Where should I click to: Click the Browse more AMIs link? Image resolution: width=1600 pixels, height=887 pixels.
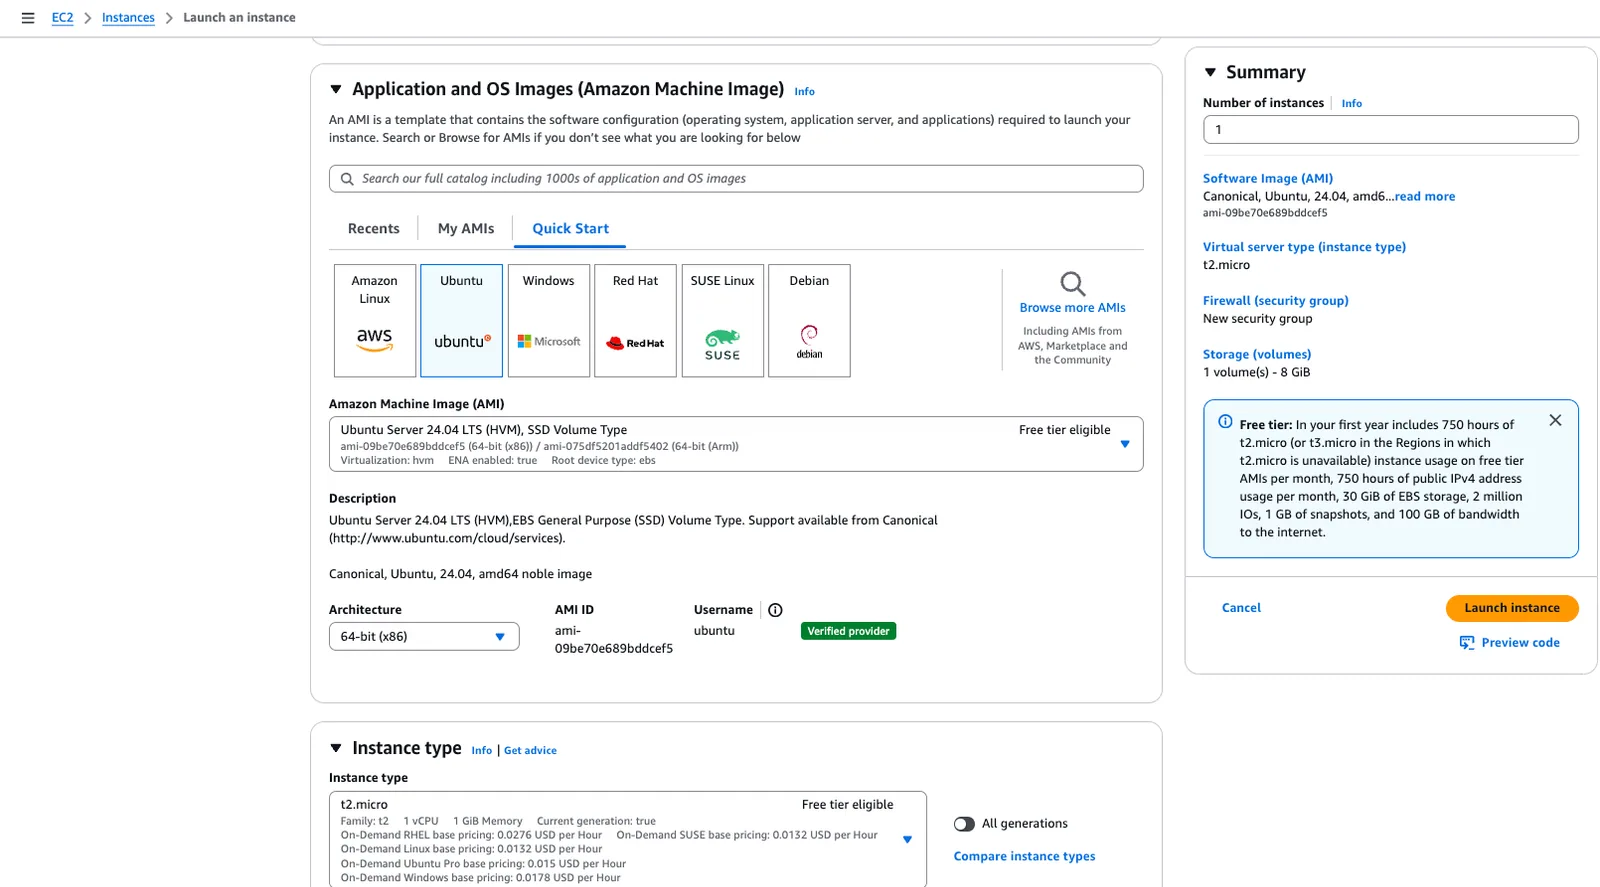tap(1072, 308)
